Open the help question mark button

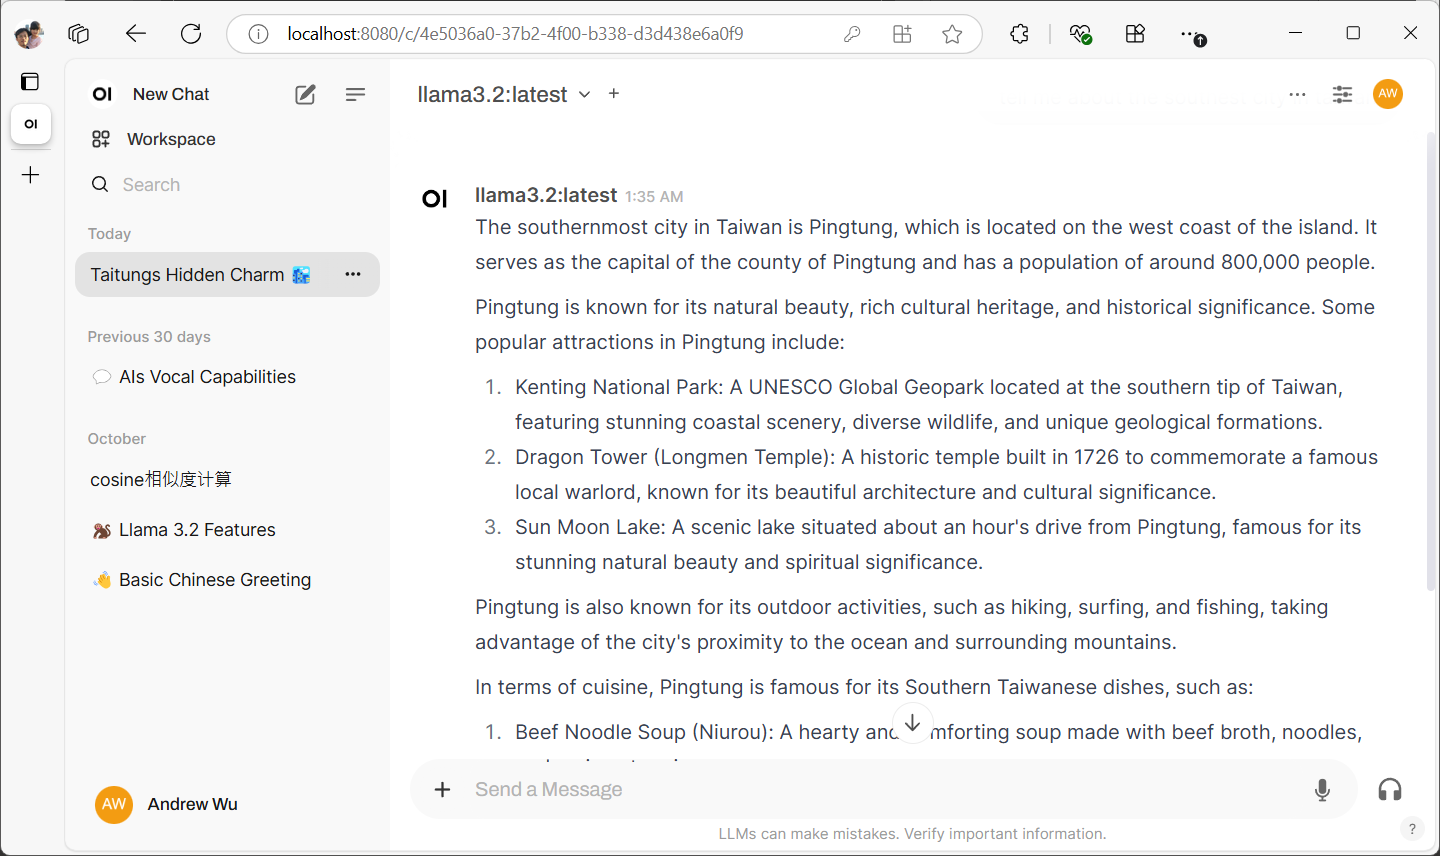(1411, 829)
